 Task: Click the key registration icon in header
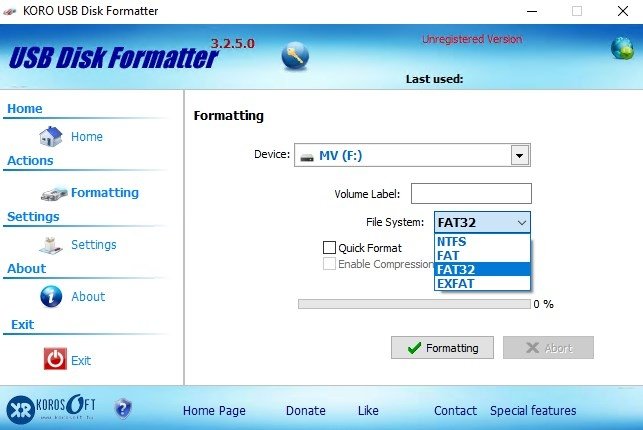coord(295,55)
